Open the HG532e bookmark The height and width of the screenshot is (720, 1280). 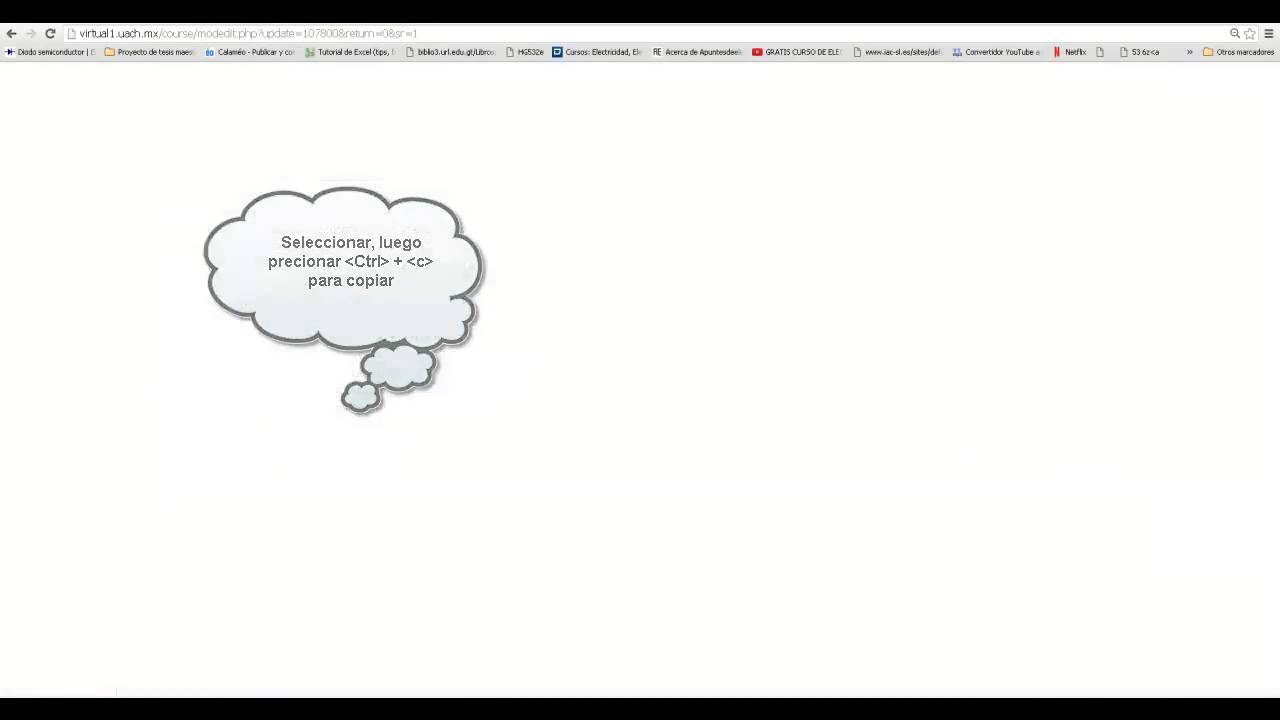[525, 52]
